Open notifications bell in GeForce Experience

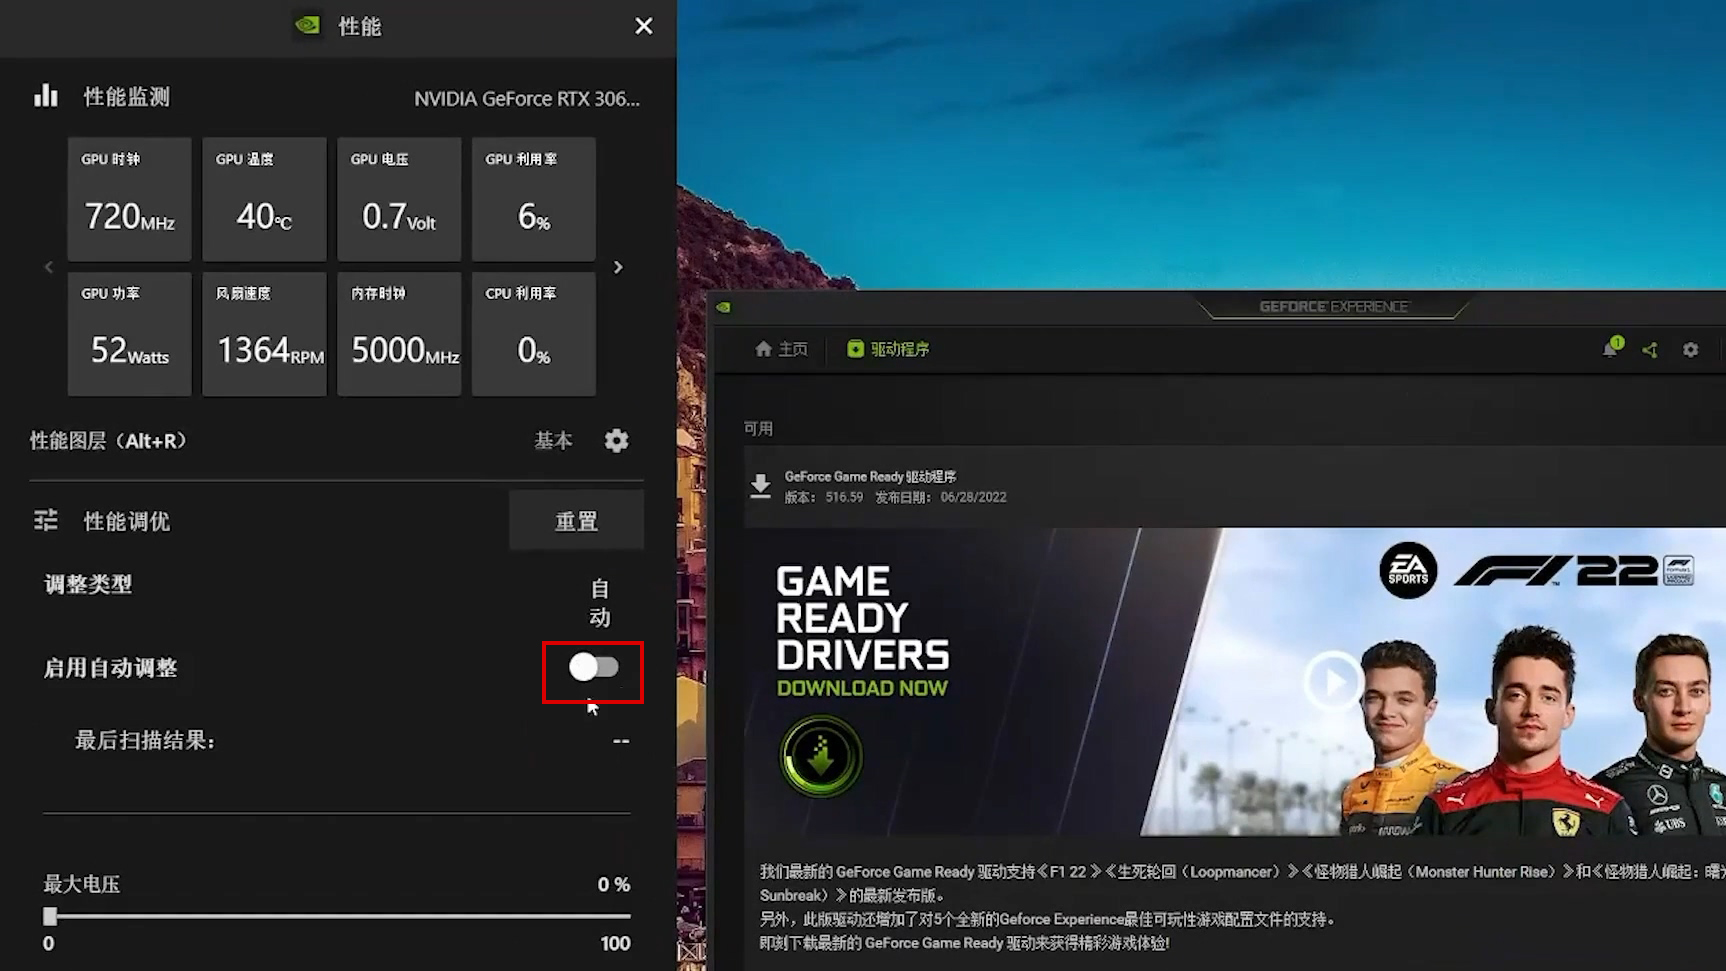1611,348
